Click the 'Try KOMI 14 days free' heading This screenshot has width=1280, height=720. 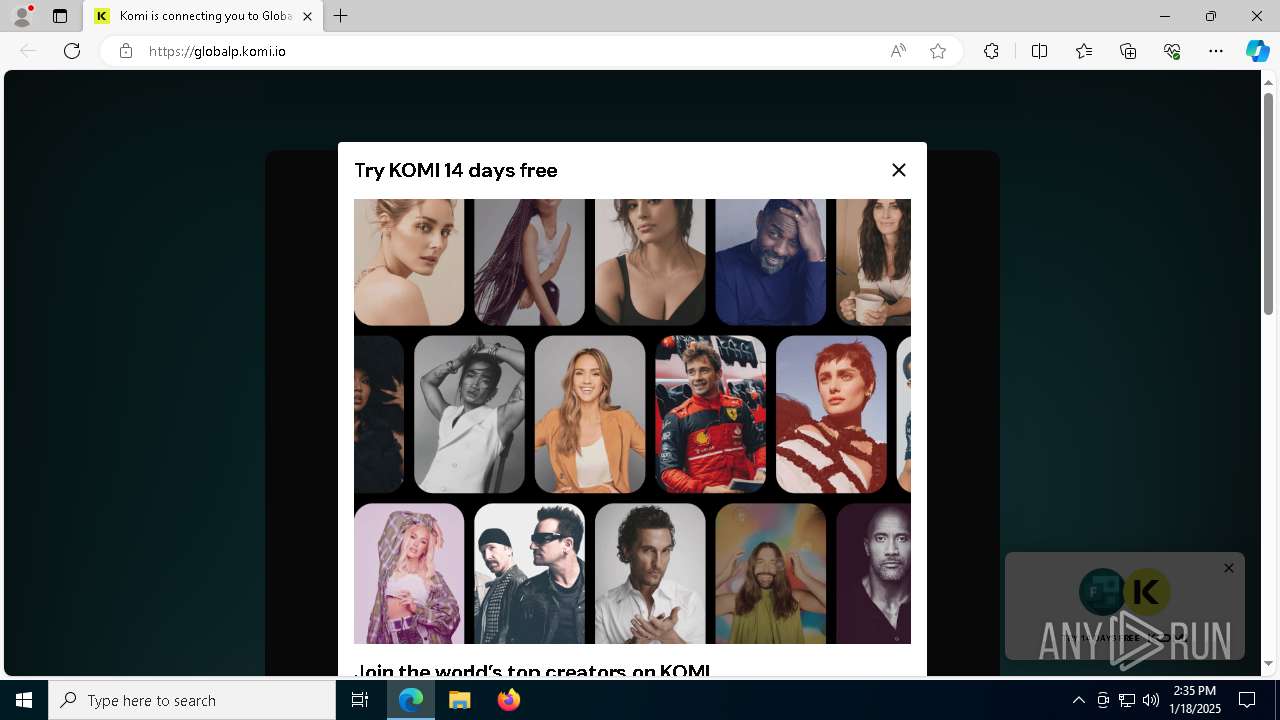(x=456, y=170)
